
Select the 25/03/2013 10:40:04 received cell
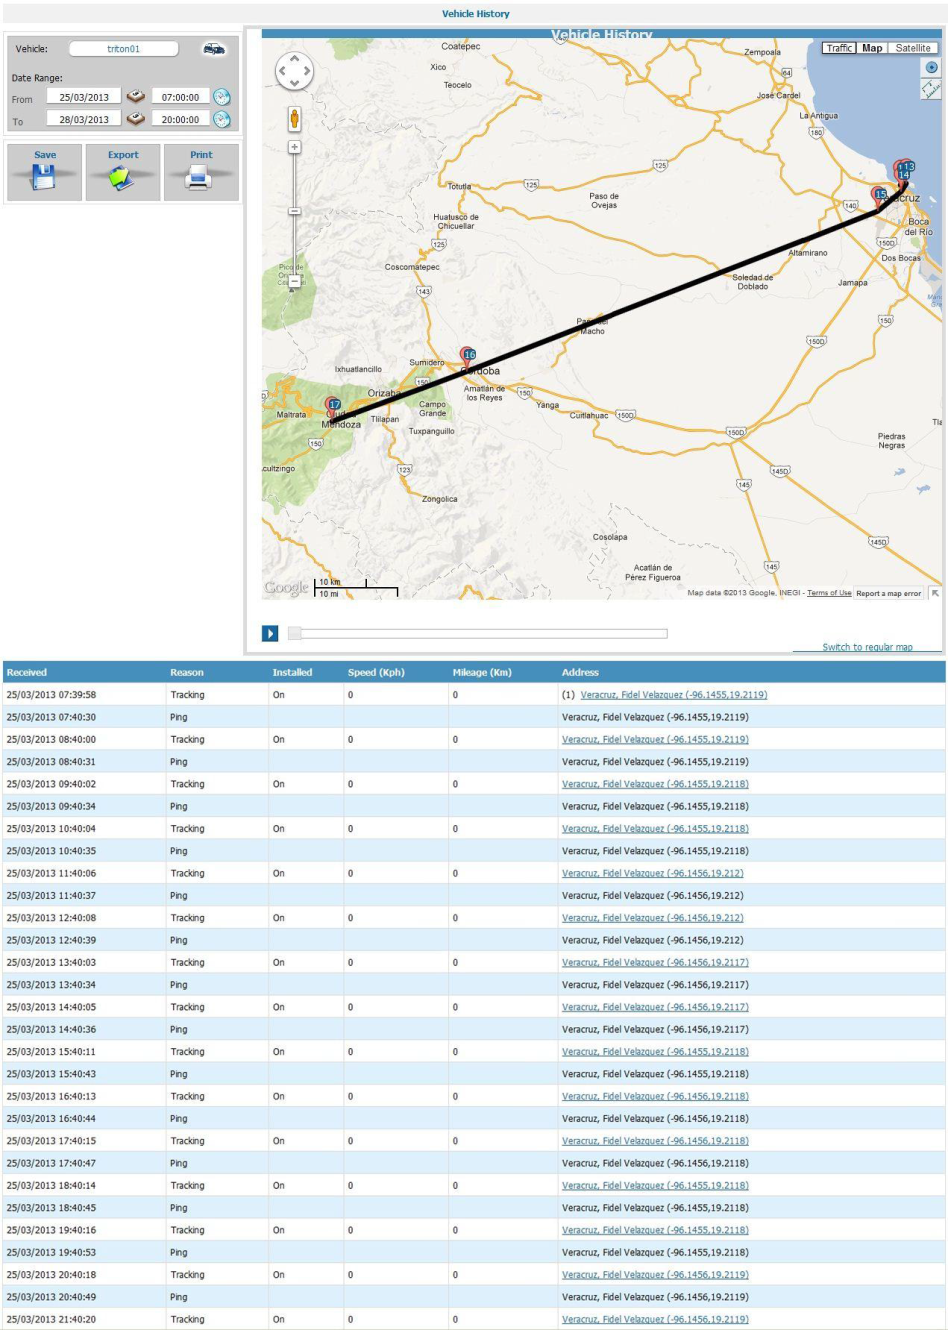click(51, 829)
